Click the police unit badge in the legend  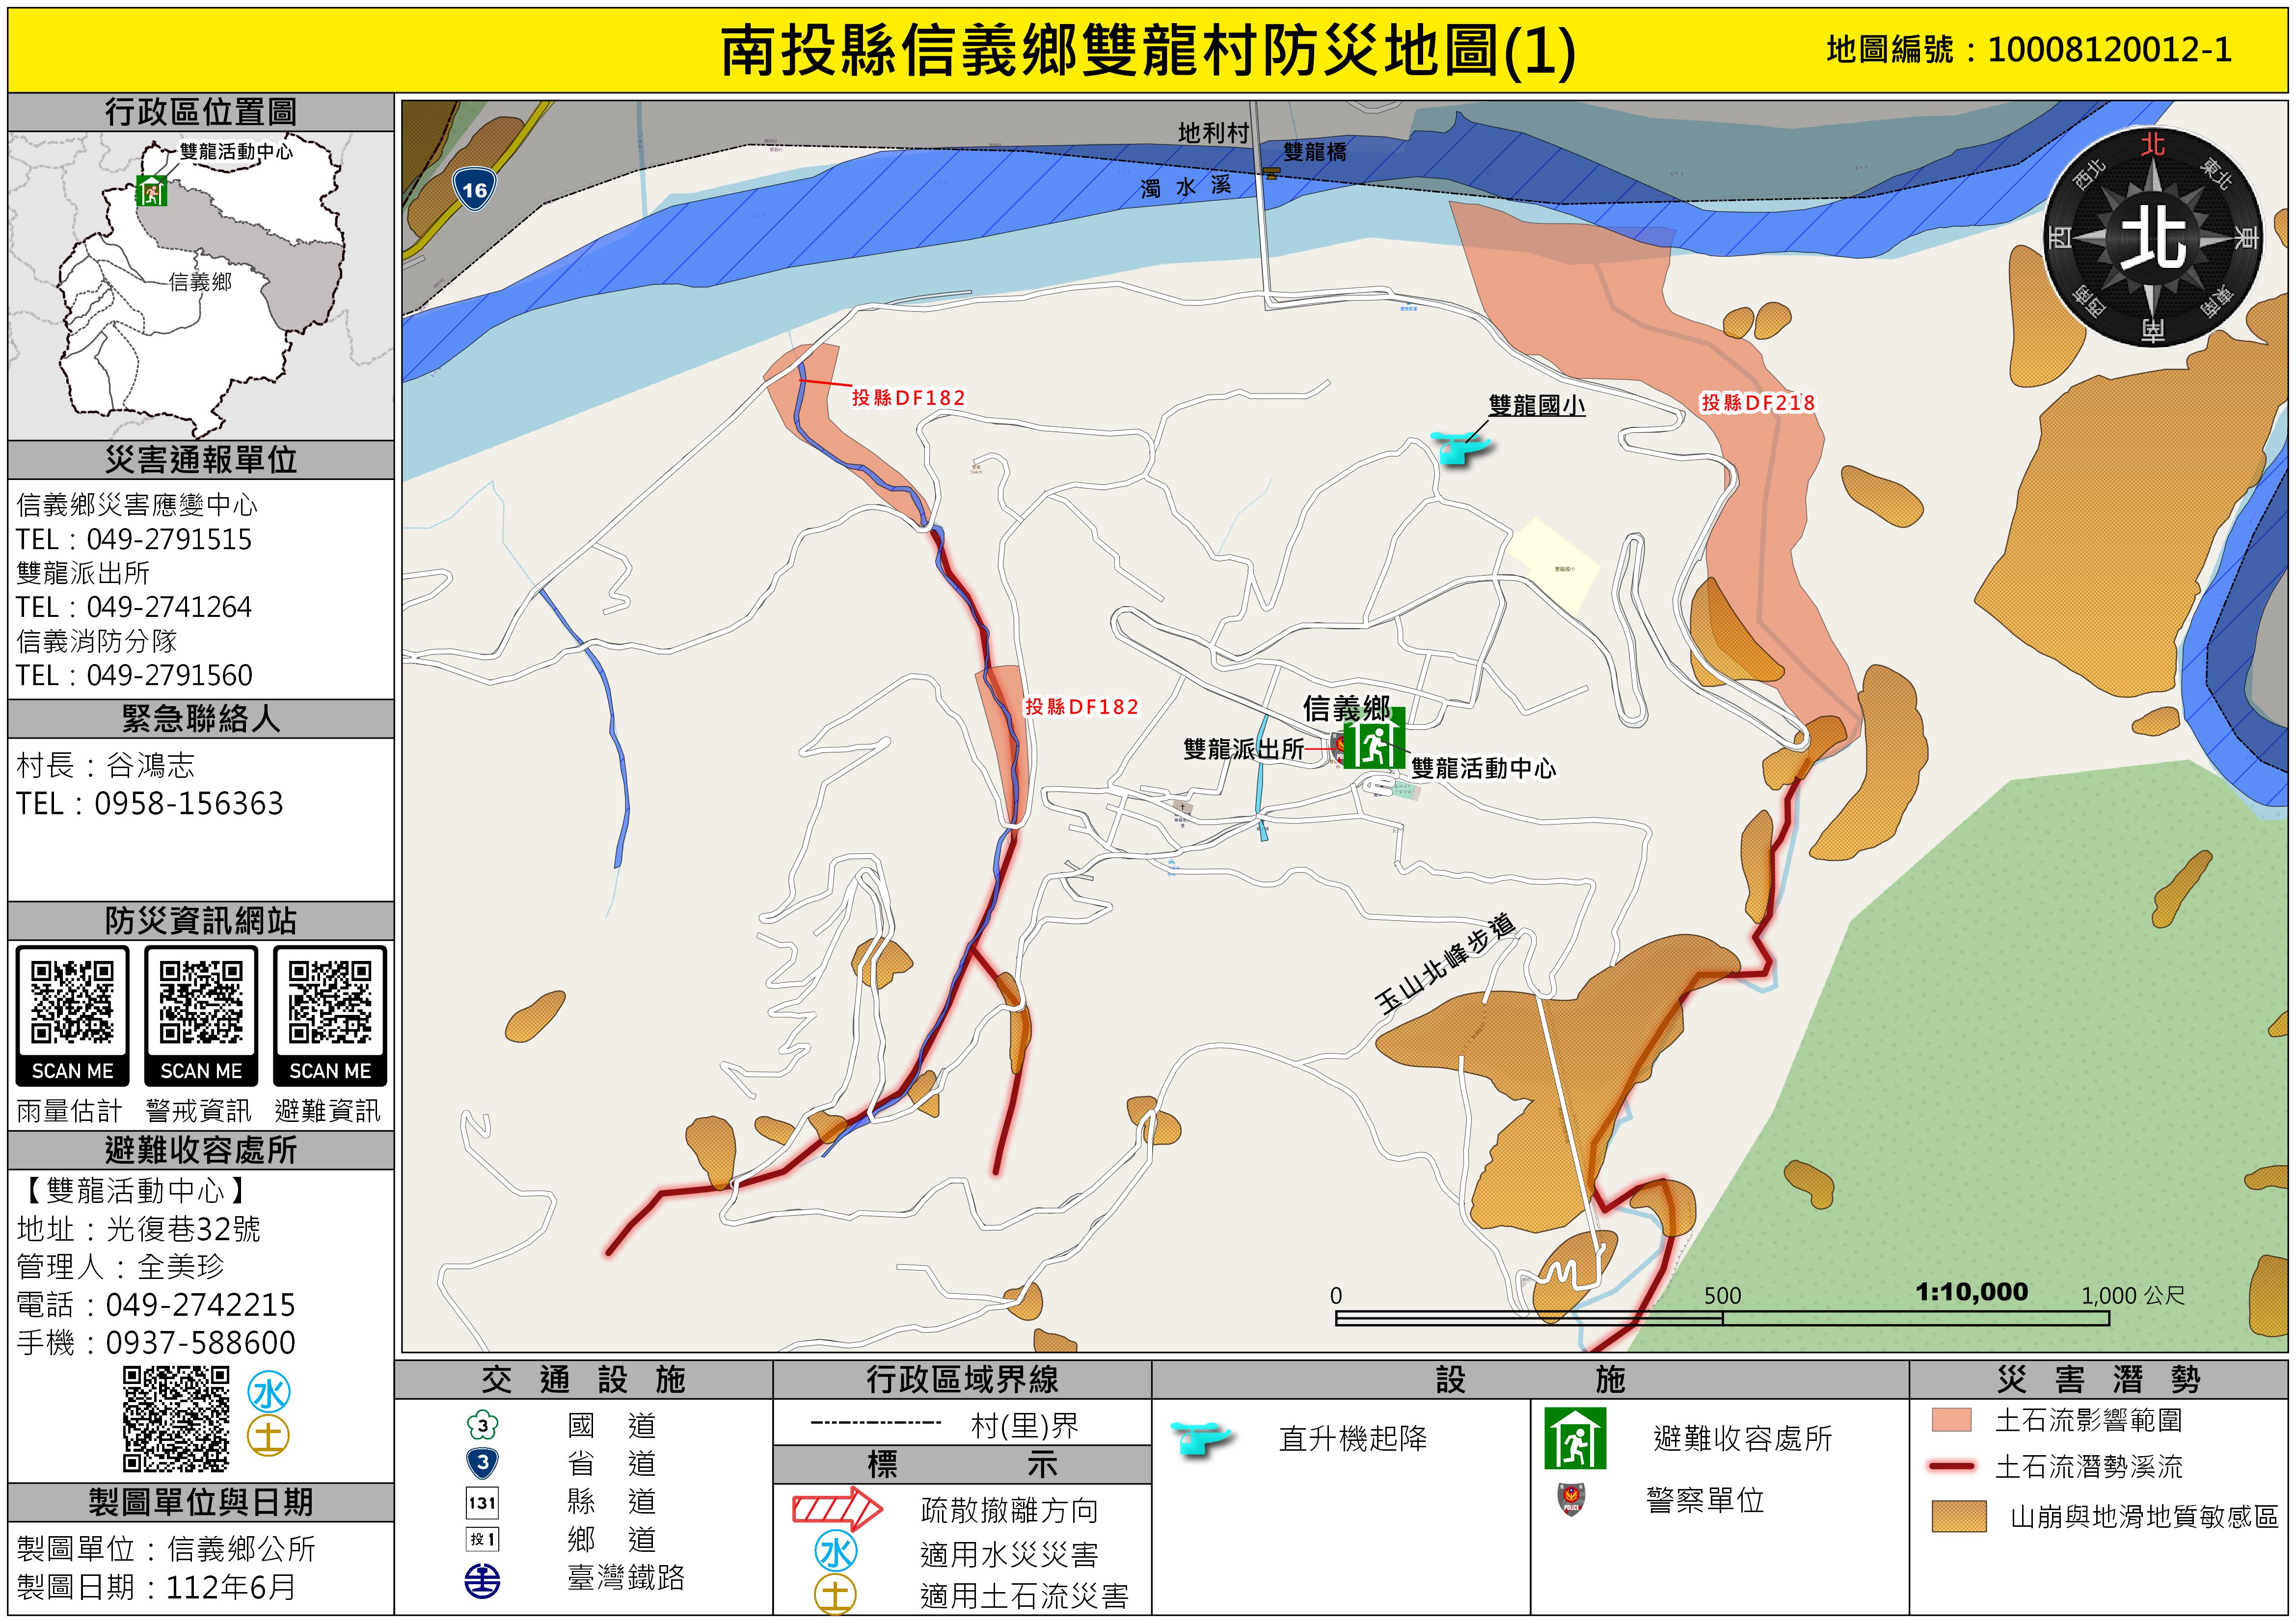1571,1499
